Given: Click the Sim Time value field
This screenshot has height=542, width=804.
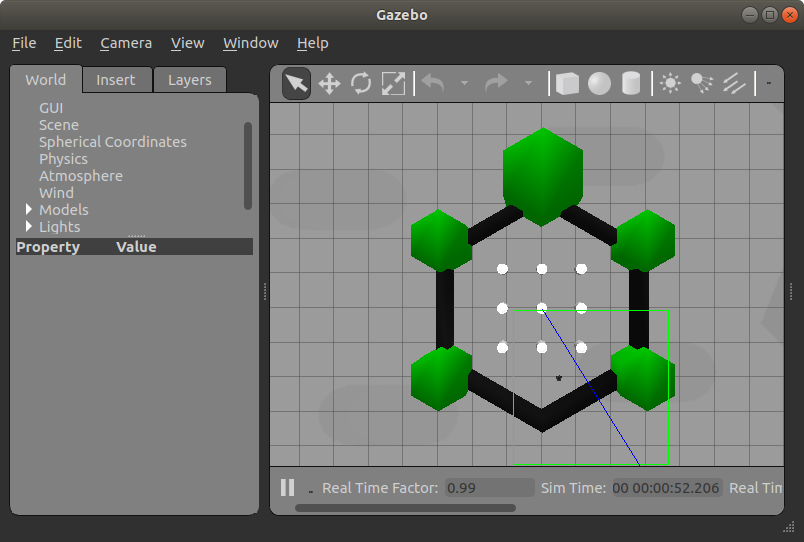Looking at the screenshot, I should pos(667,488).
